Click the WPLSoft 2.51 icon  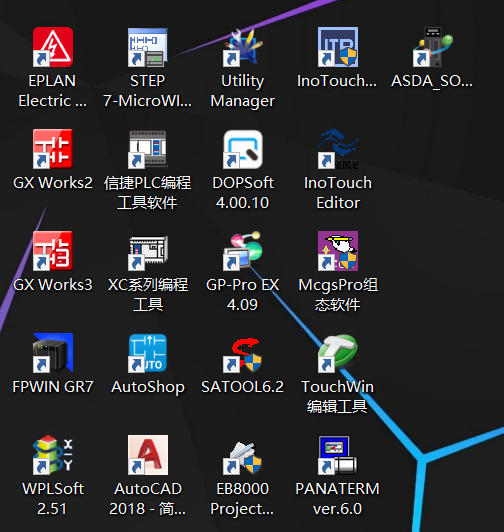[53, 455]
